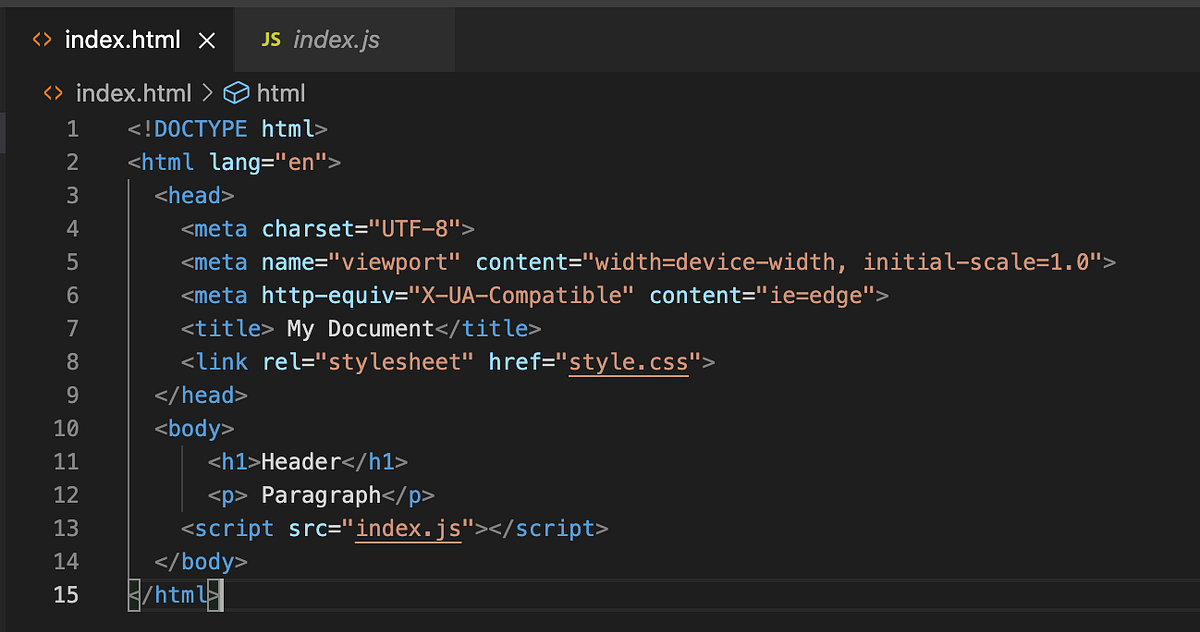Click line number 8 in the gutter

click(x=72, y=362)
